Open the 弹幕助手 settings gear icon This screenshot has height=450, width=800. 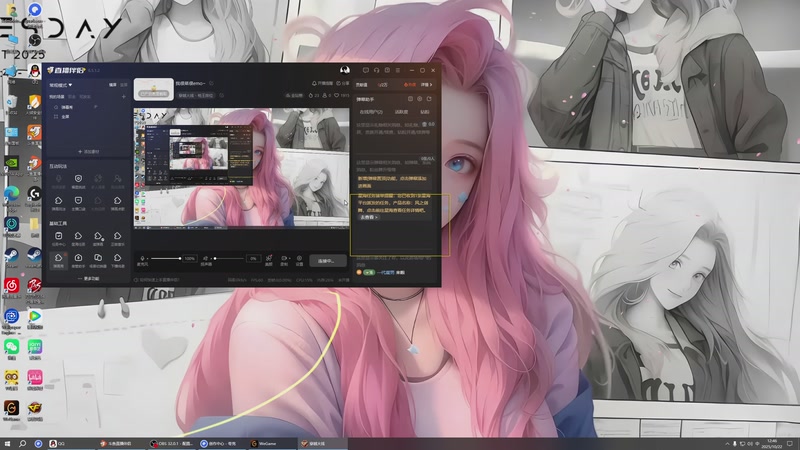point(419,99)
